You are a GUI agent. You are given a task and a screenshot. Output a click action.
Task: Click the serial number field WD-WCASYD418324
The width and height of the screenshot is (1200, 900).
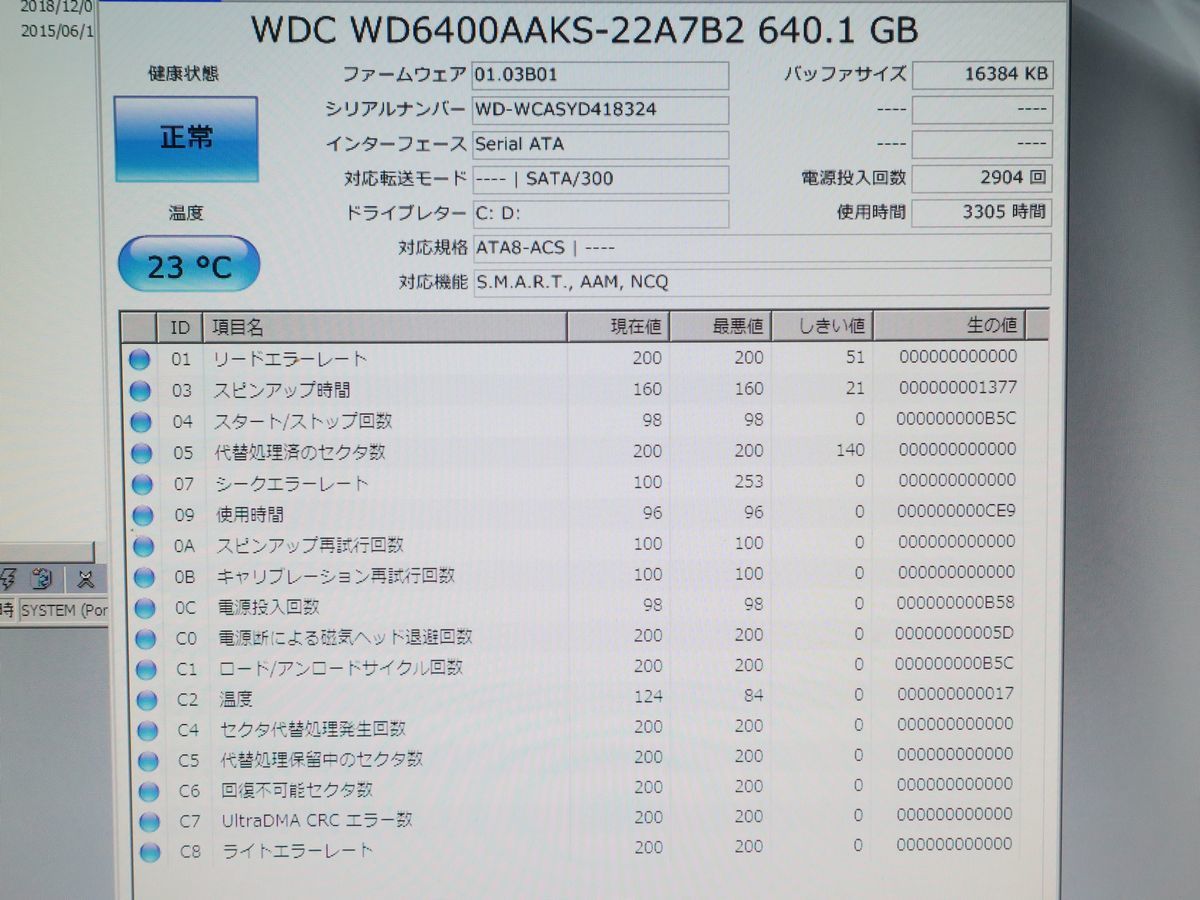600,110
